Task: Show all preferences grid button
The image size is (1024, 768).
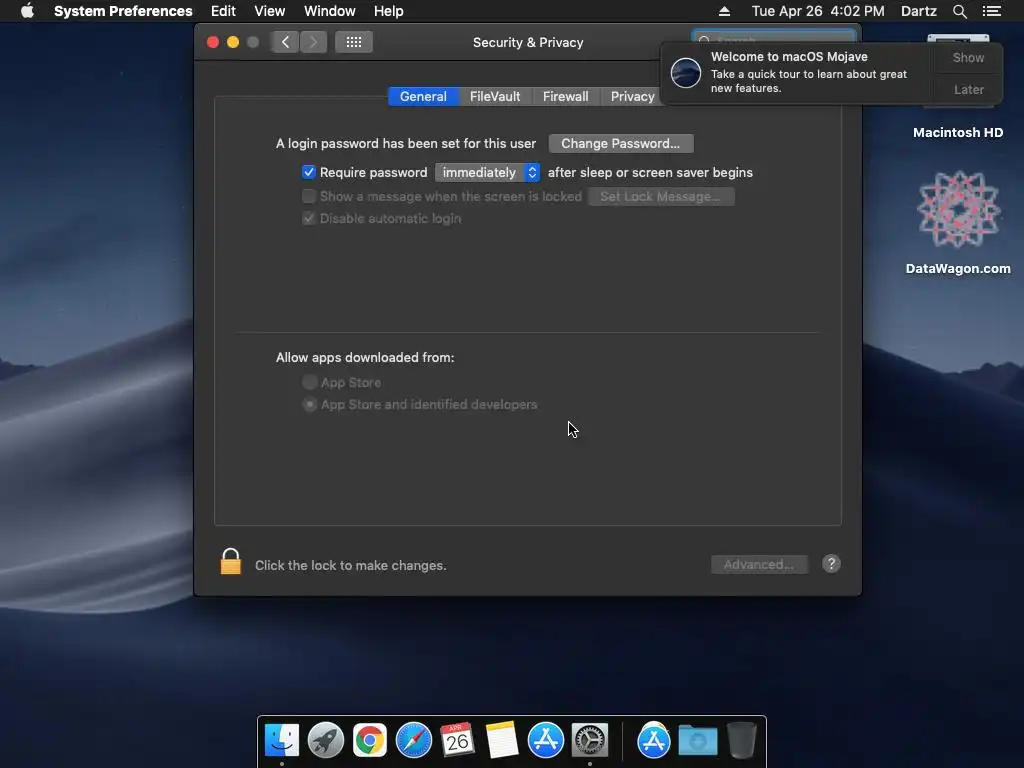Action: point(353,42)
